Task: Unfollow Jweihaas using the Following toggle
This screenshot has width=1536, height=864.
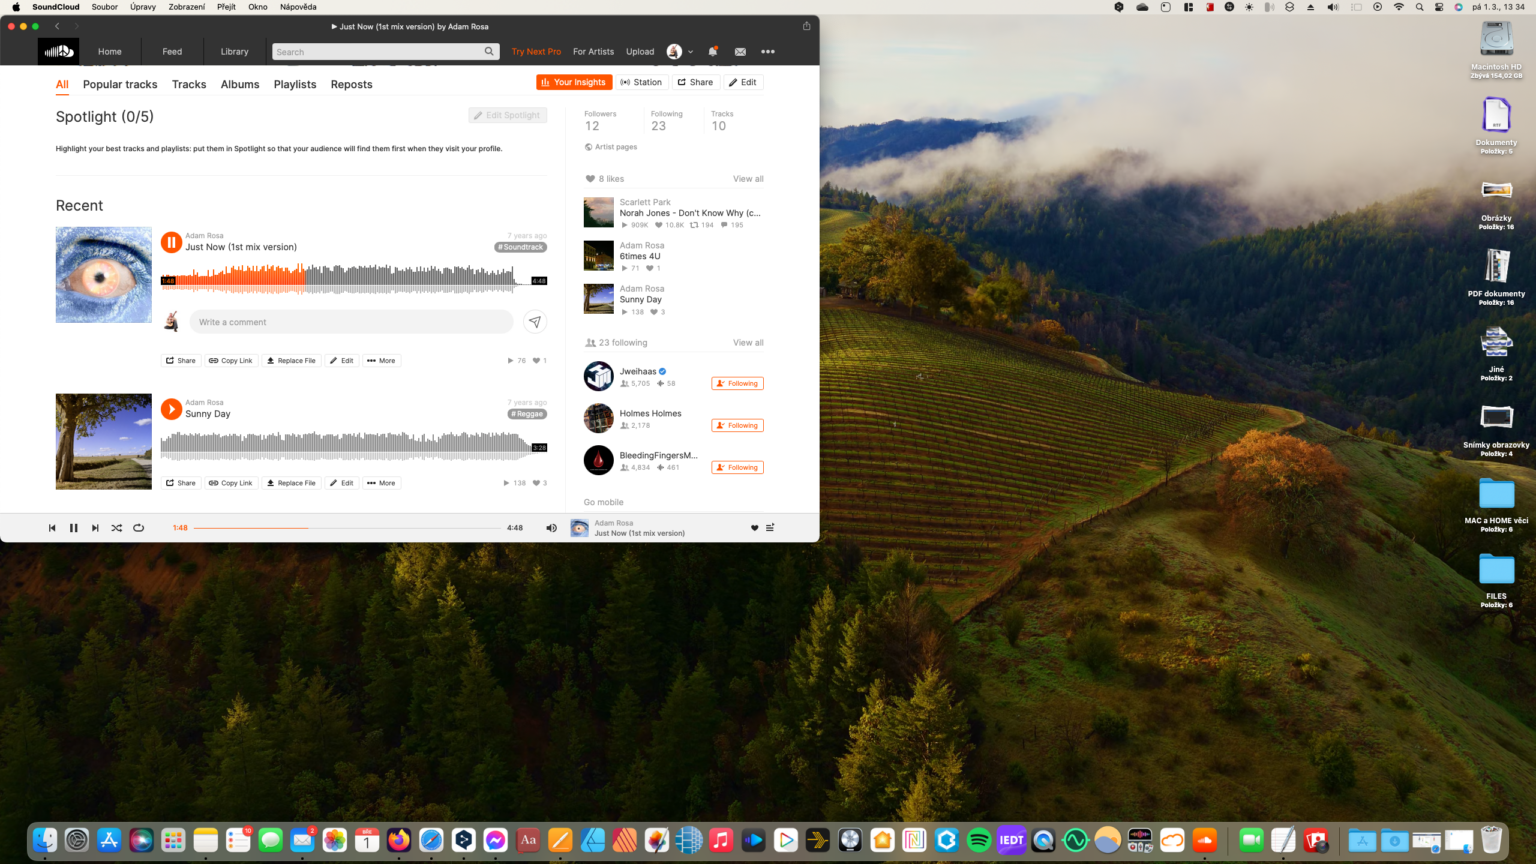Action: 737,383
